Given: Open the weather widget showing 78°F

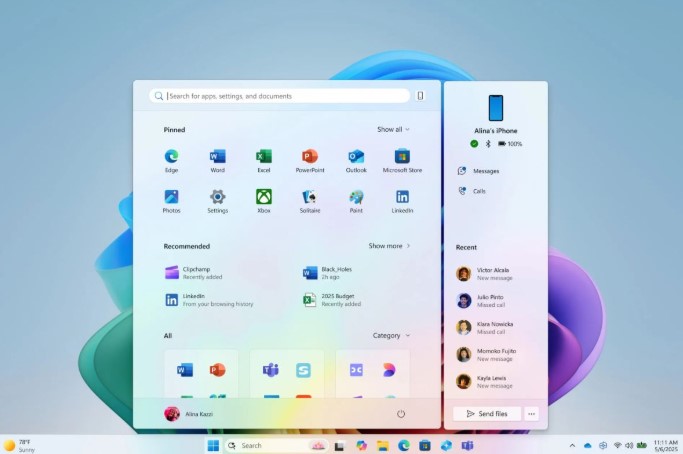Looking at the screenshot, I should (19, 445).
